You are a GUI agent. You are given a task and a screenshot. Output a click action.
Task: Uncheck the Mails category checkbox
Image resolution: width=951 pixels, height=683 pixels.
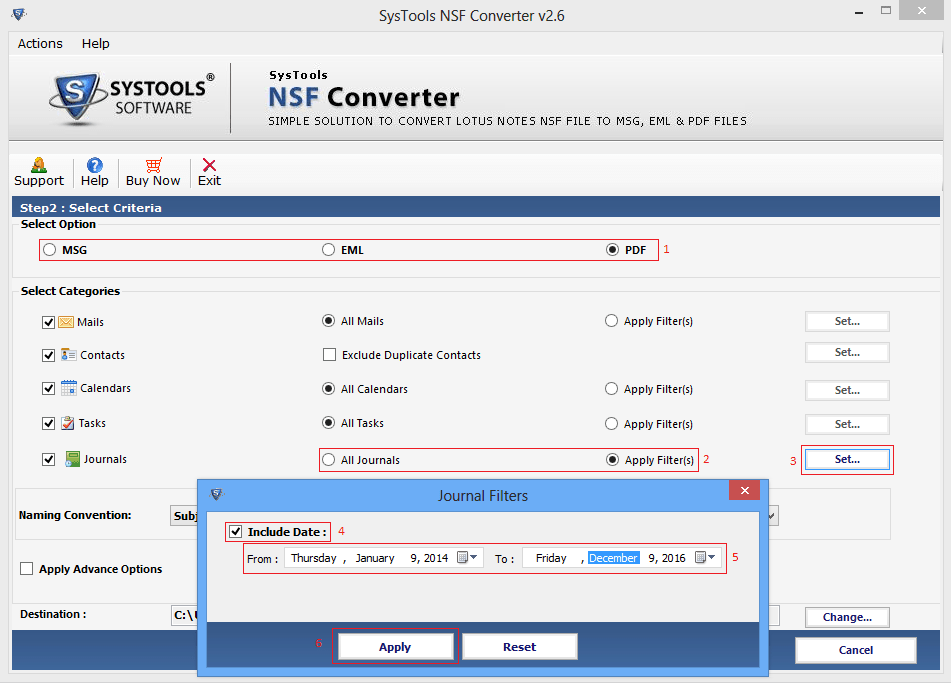coord(49,322)
